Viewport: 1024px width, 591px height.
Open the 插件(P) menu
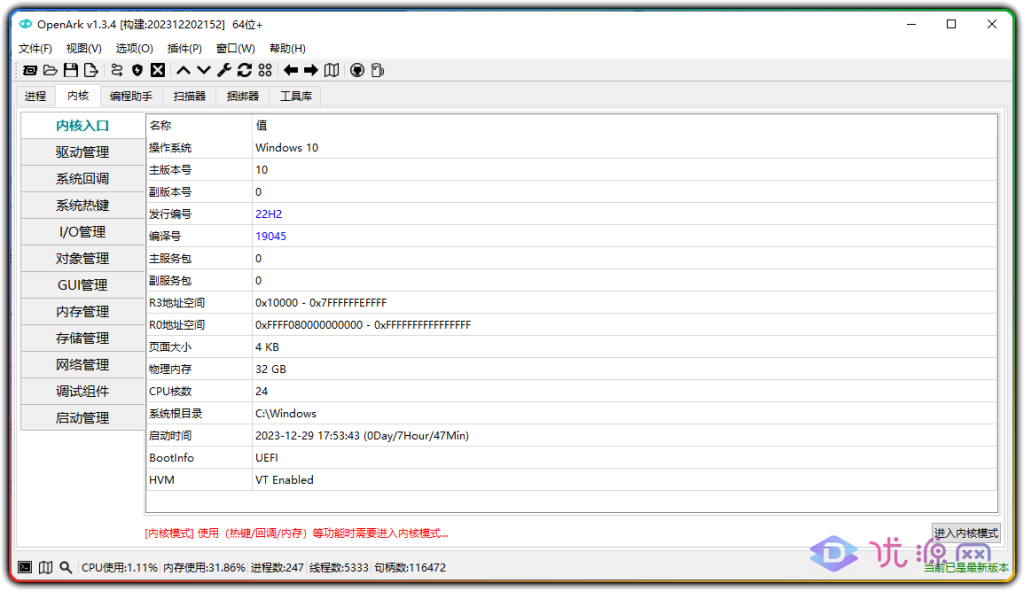coord(185,48)
